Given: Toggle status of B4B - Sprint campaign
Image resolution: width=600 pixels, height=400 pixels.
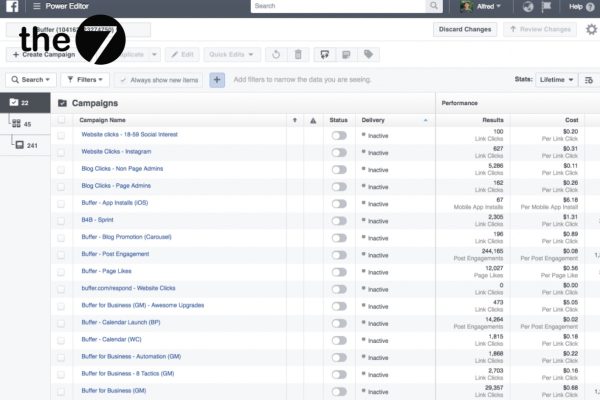Looking at the screenshot, I should tap(339, 221).
